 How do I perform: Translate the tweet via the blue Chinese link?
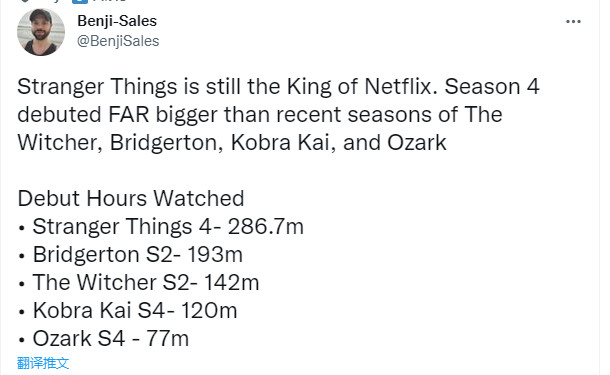point(43,363)
